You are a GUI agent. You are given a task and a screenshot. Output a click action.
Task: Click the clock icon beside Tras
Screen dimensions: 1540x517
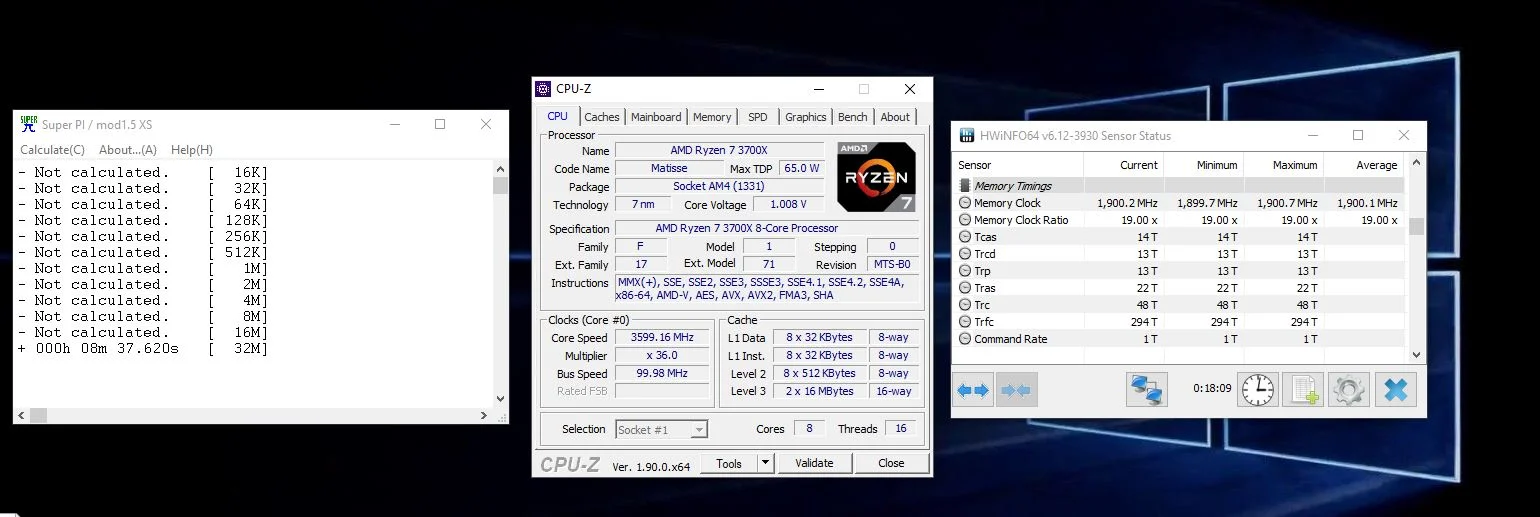click(x=965, y=288)
